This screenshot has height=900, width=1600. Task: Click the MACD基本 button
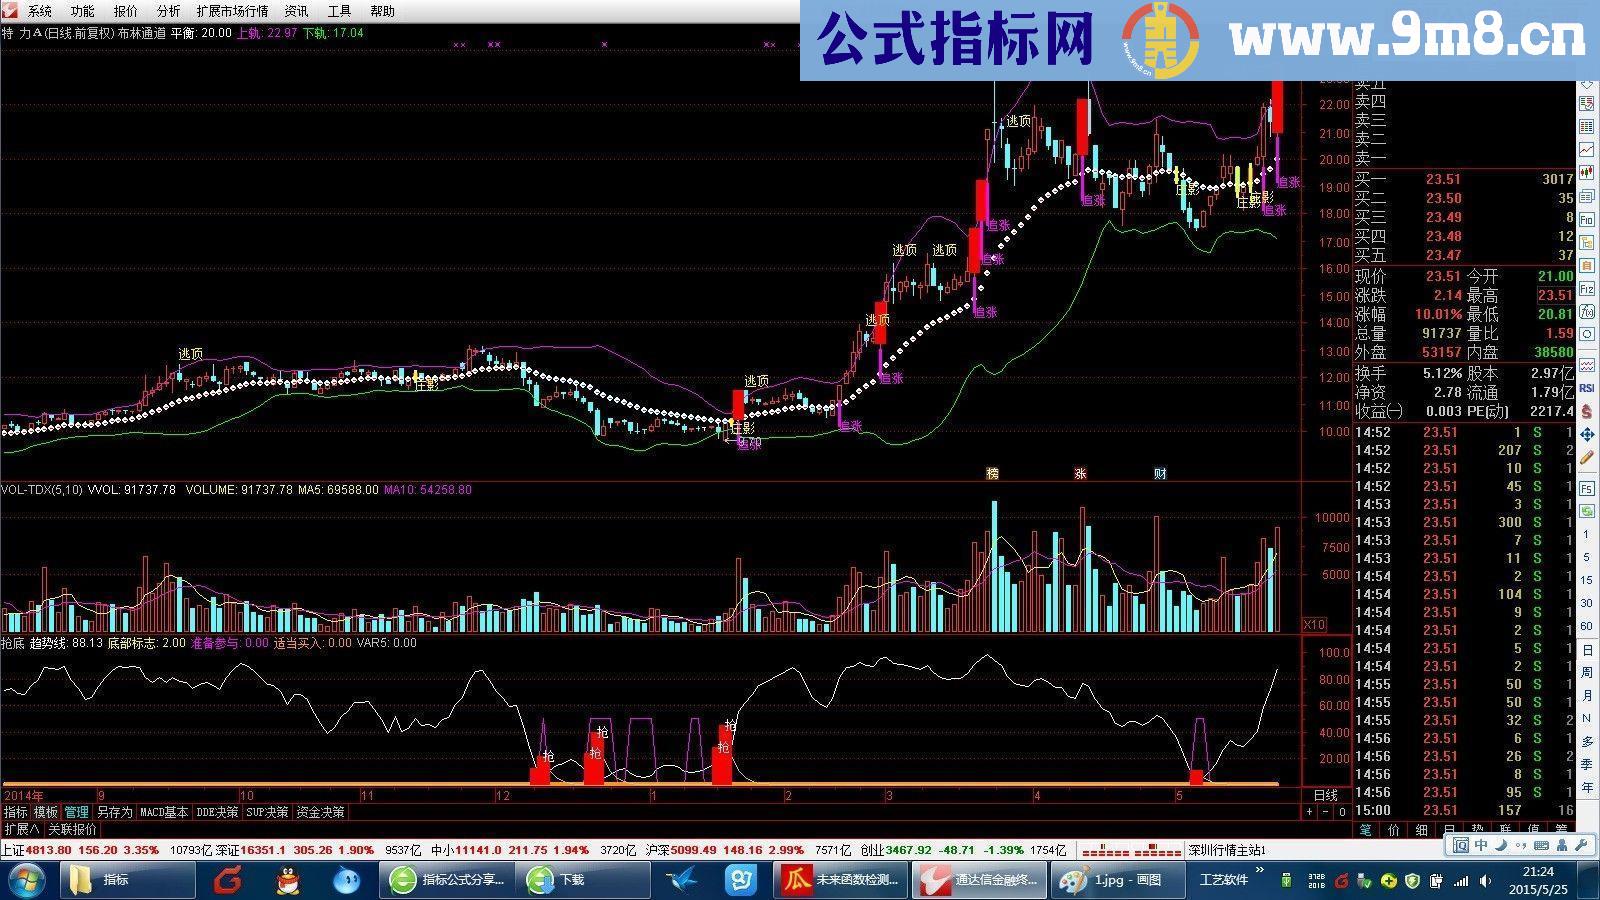coord(165,812)
